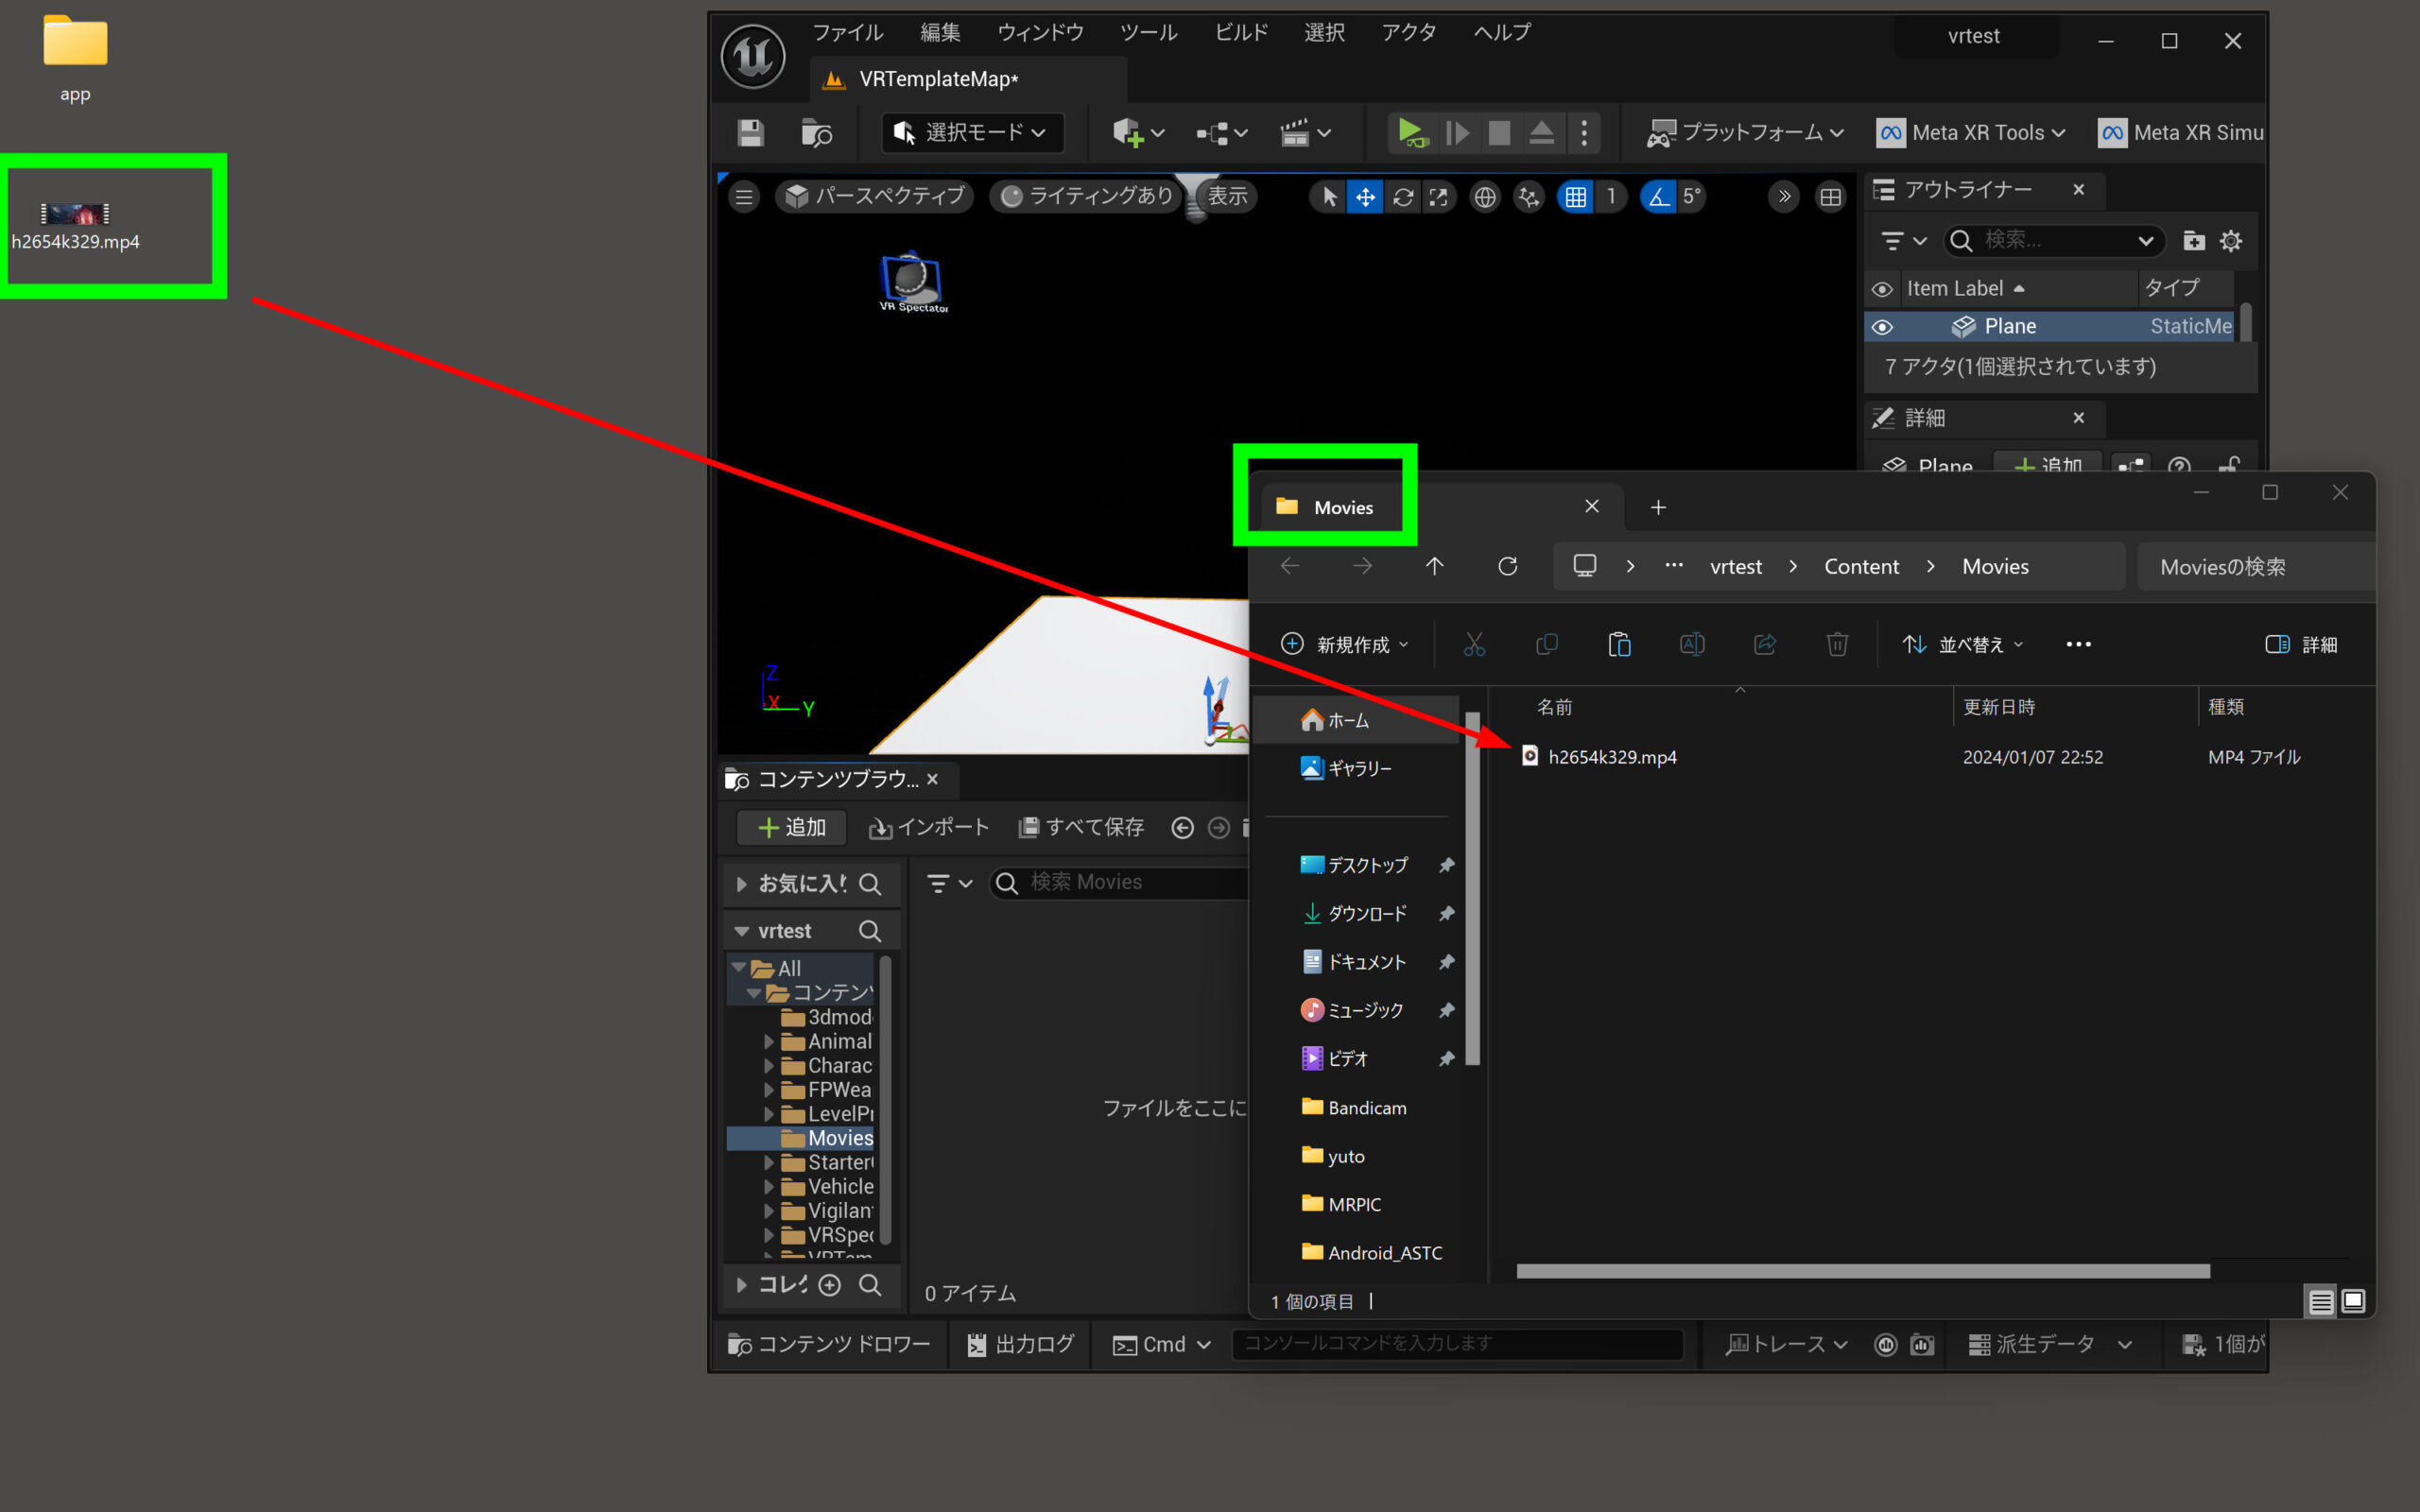
Task: Toggle visibility eye for the Plane actor
Action: click(1882, 327)
